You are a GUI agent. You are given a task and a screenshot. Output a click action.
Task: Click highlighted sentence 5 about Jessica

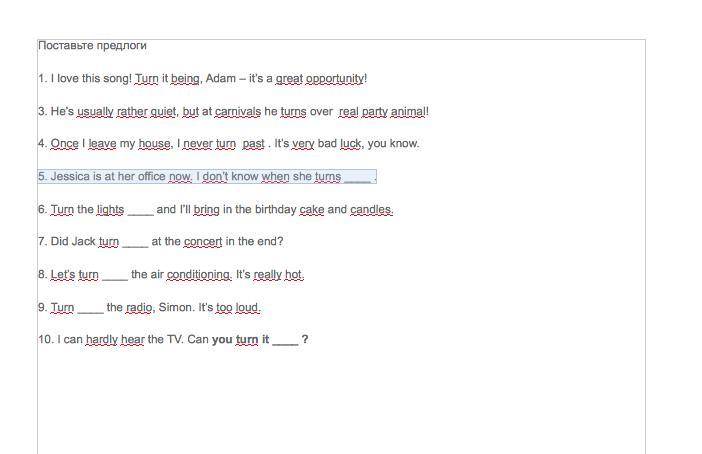point(207,176)
